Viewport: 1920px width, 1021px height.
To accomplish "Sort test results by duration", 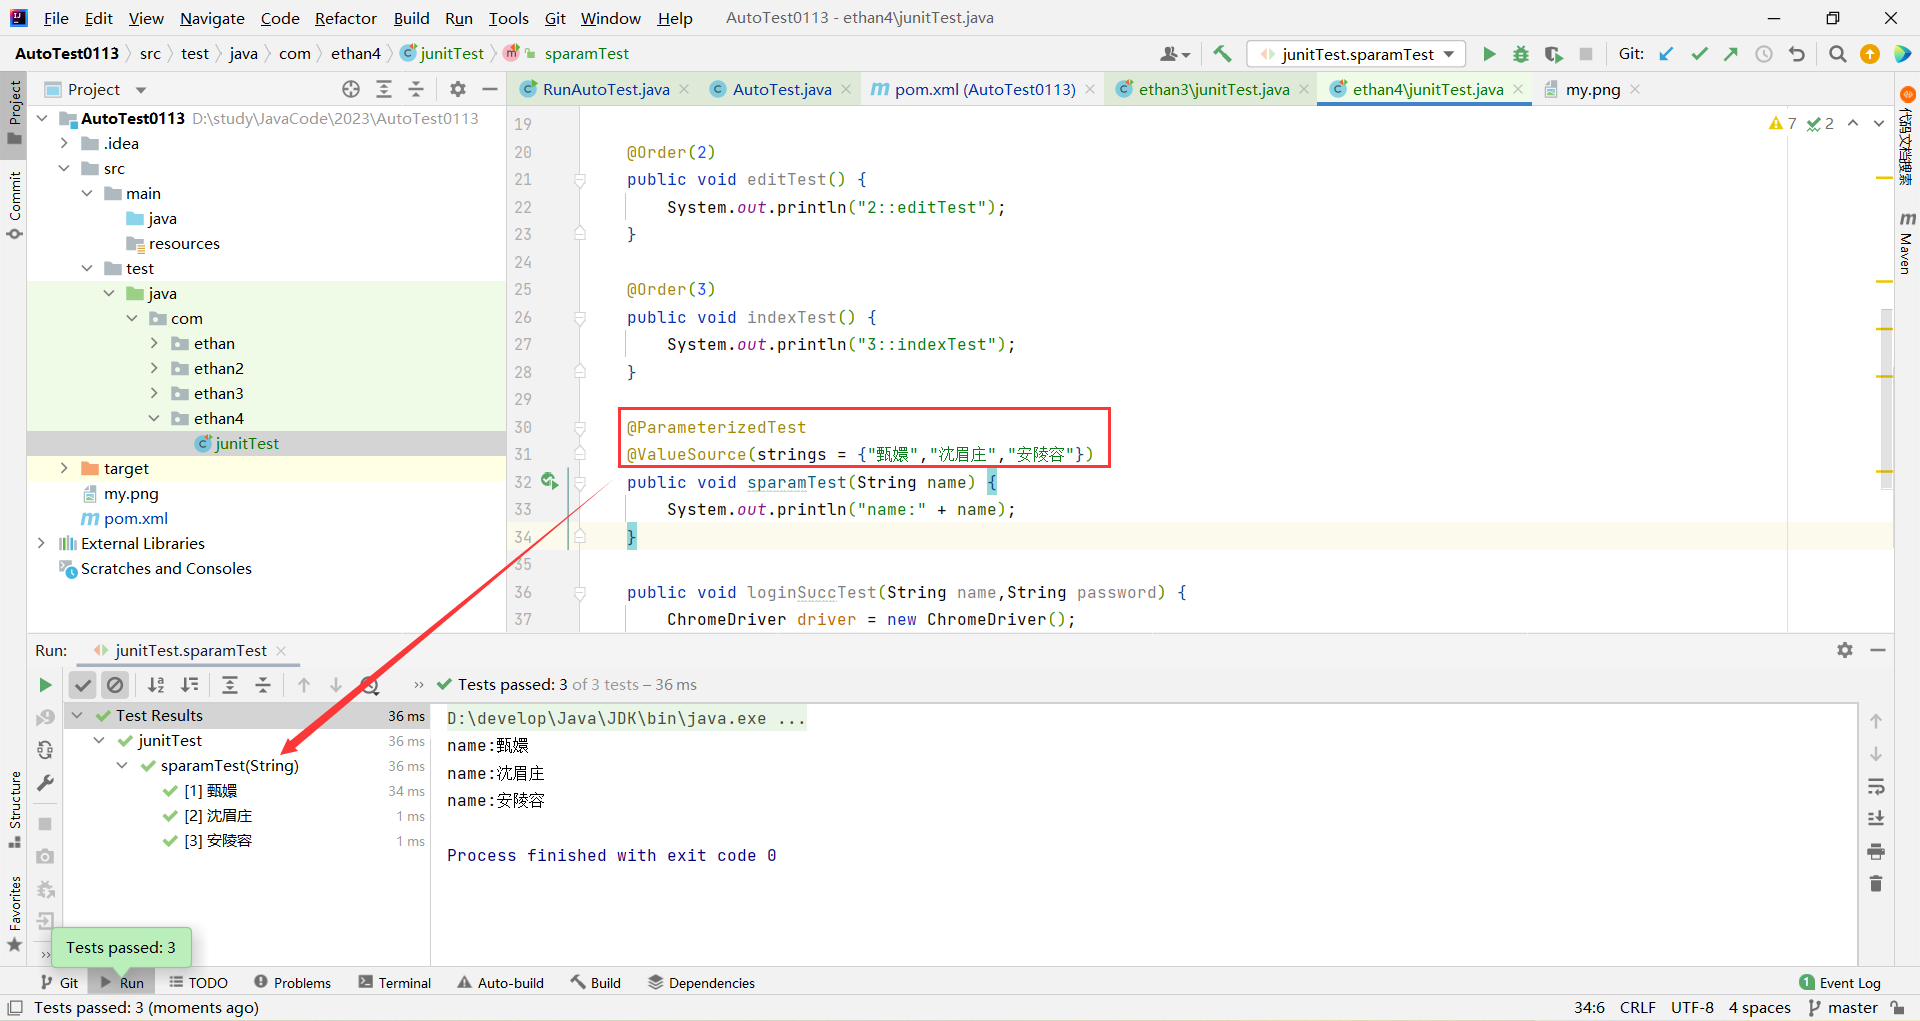I will (189, 685).
